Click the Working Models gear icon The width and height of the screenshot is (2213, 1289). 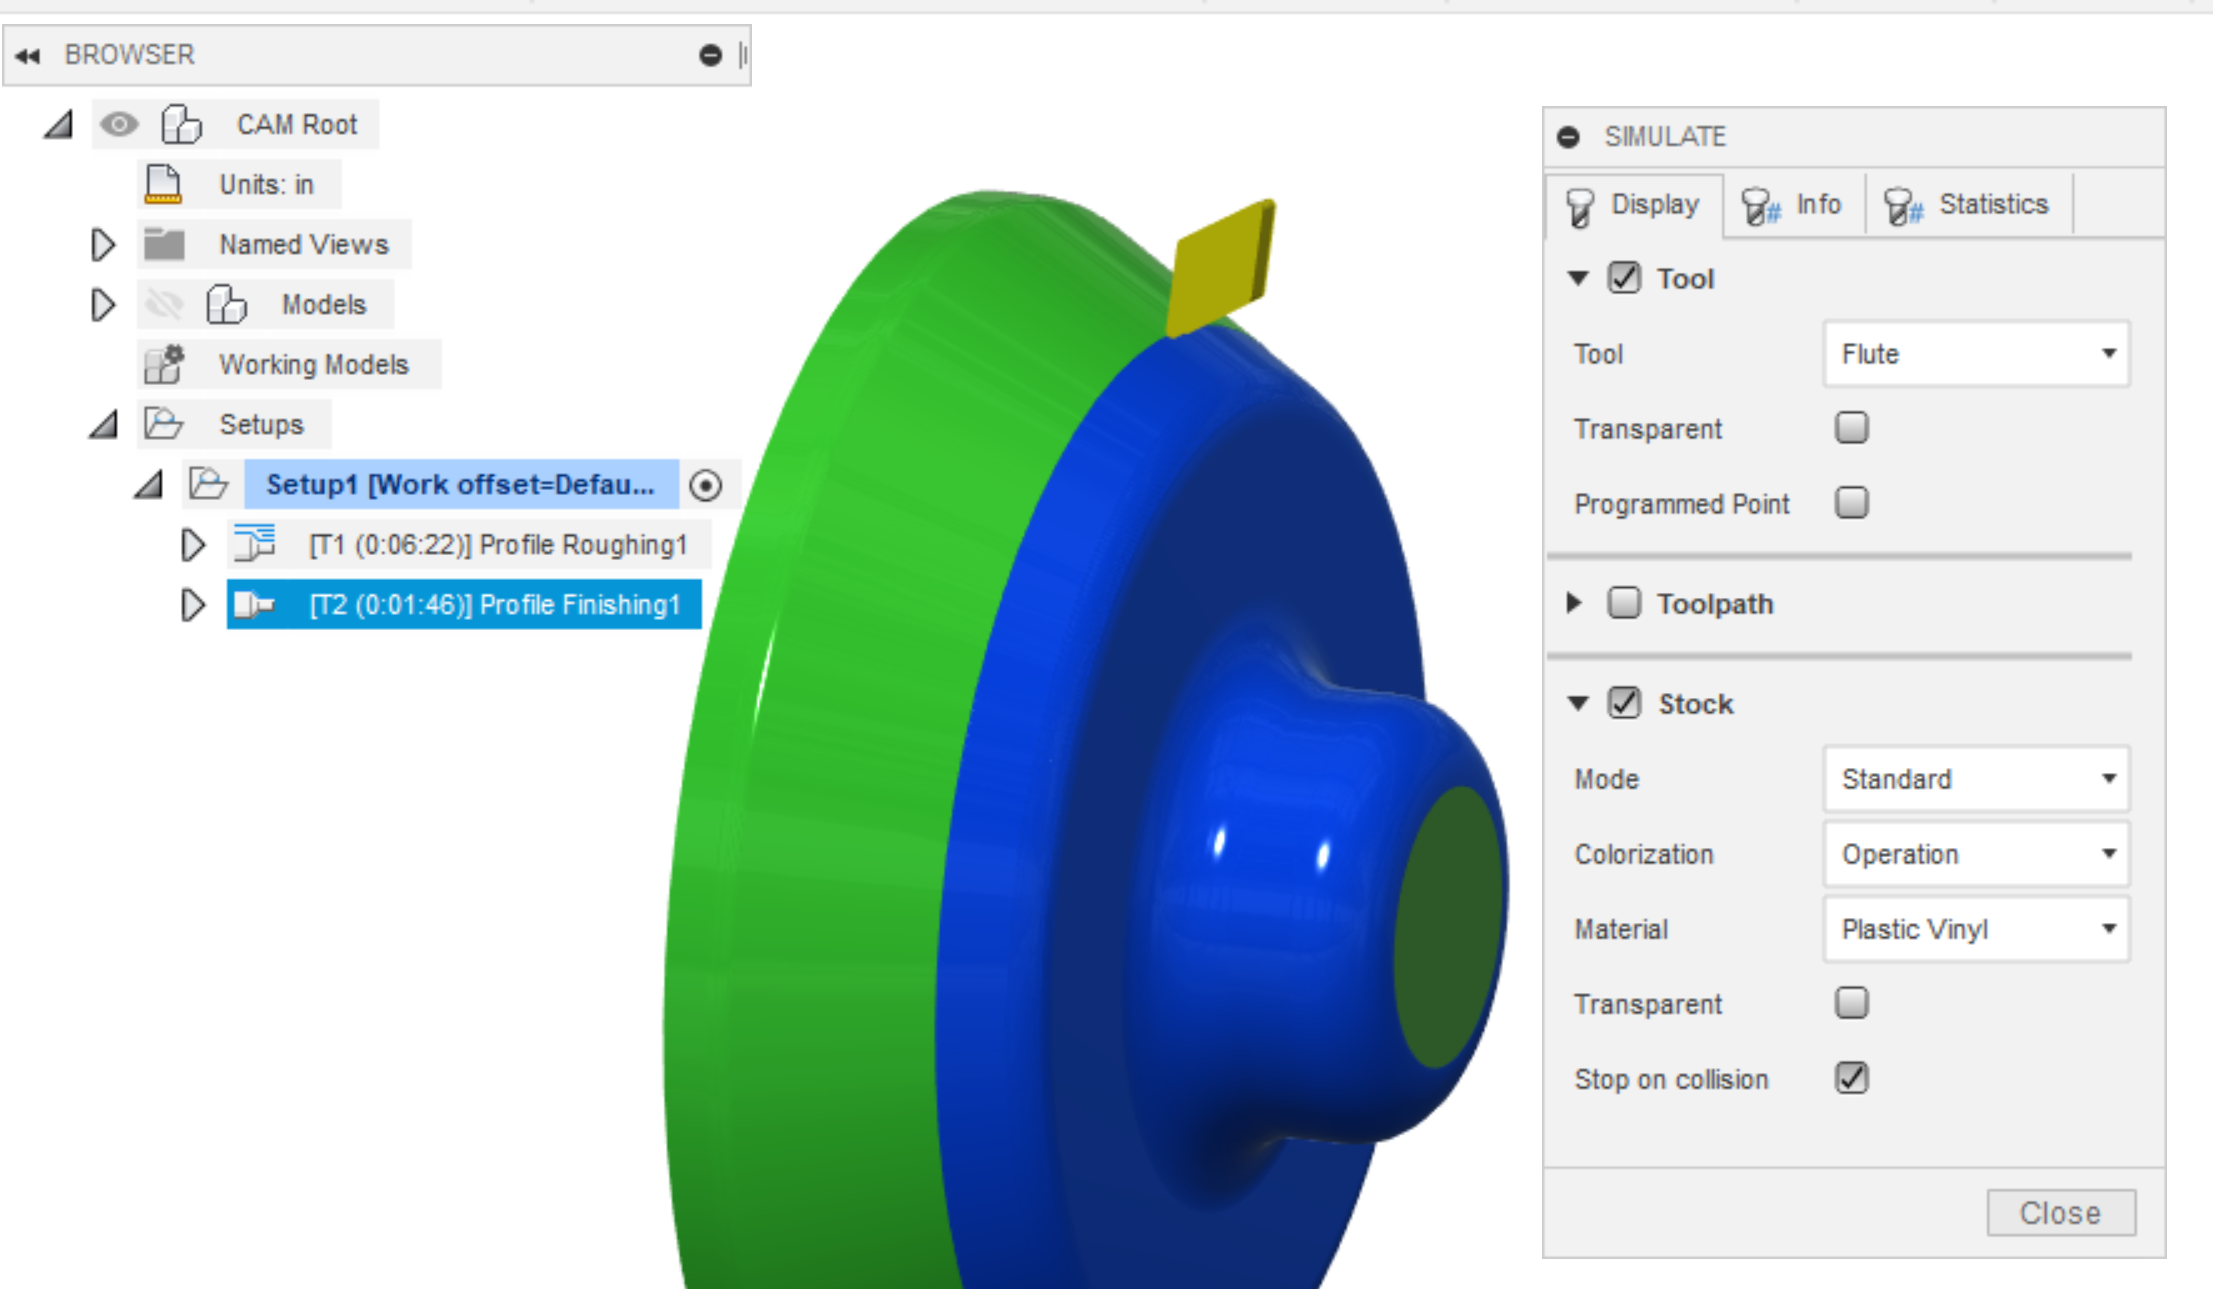pyautogui.click(x=164, y=364)
